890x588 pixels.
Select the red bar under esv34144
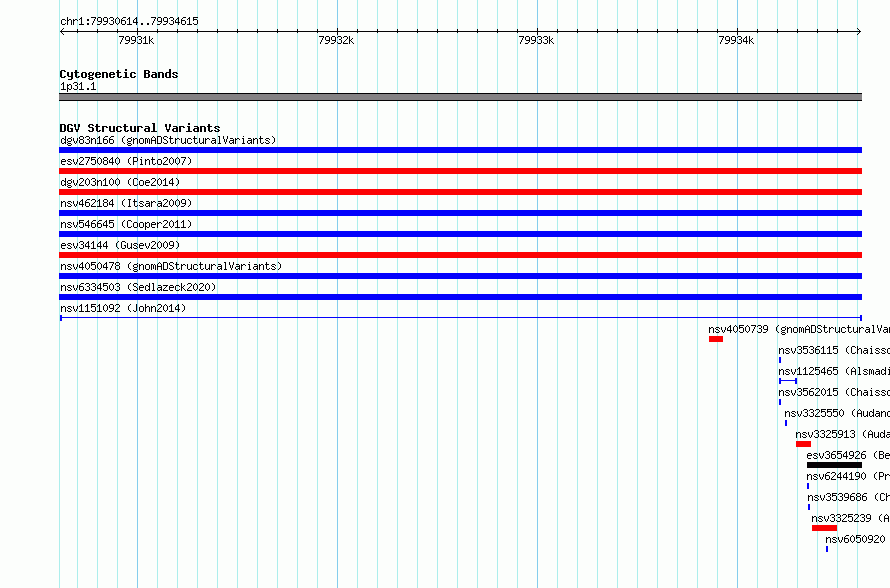[460, 255]
